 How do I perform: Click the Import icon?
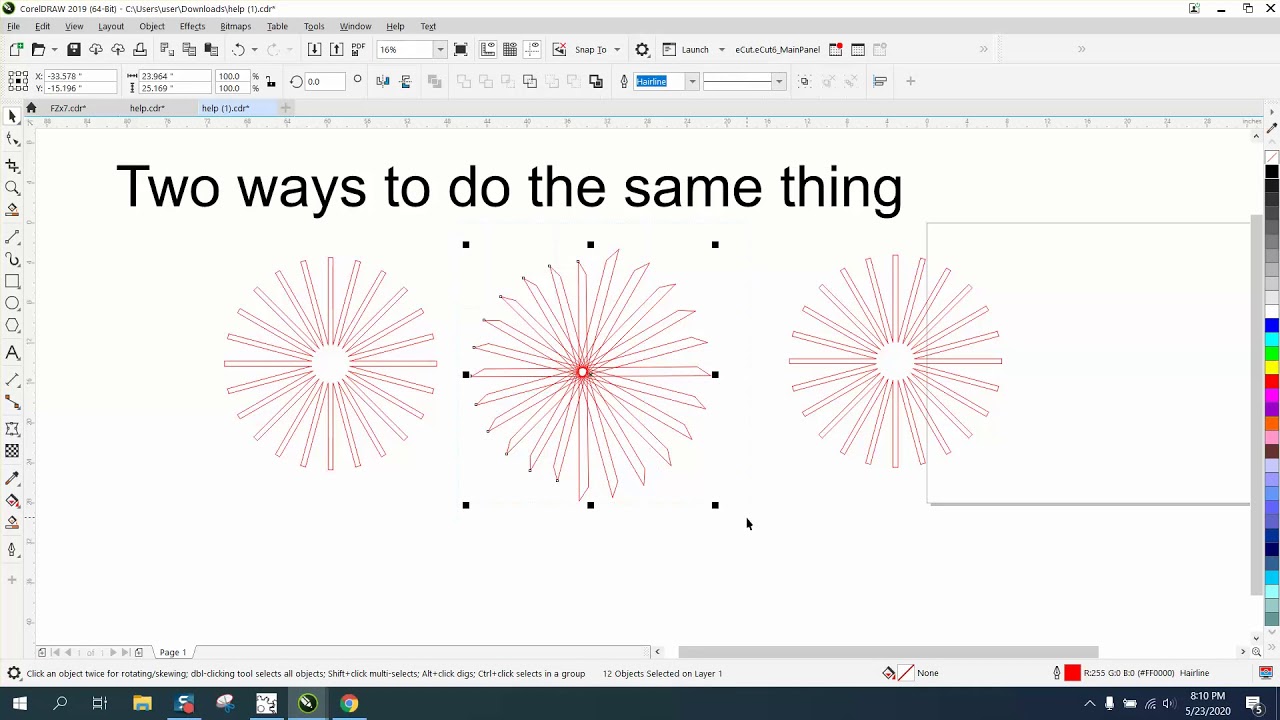click(314, 49)
